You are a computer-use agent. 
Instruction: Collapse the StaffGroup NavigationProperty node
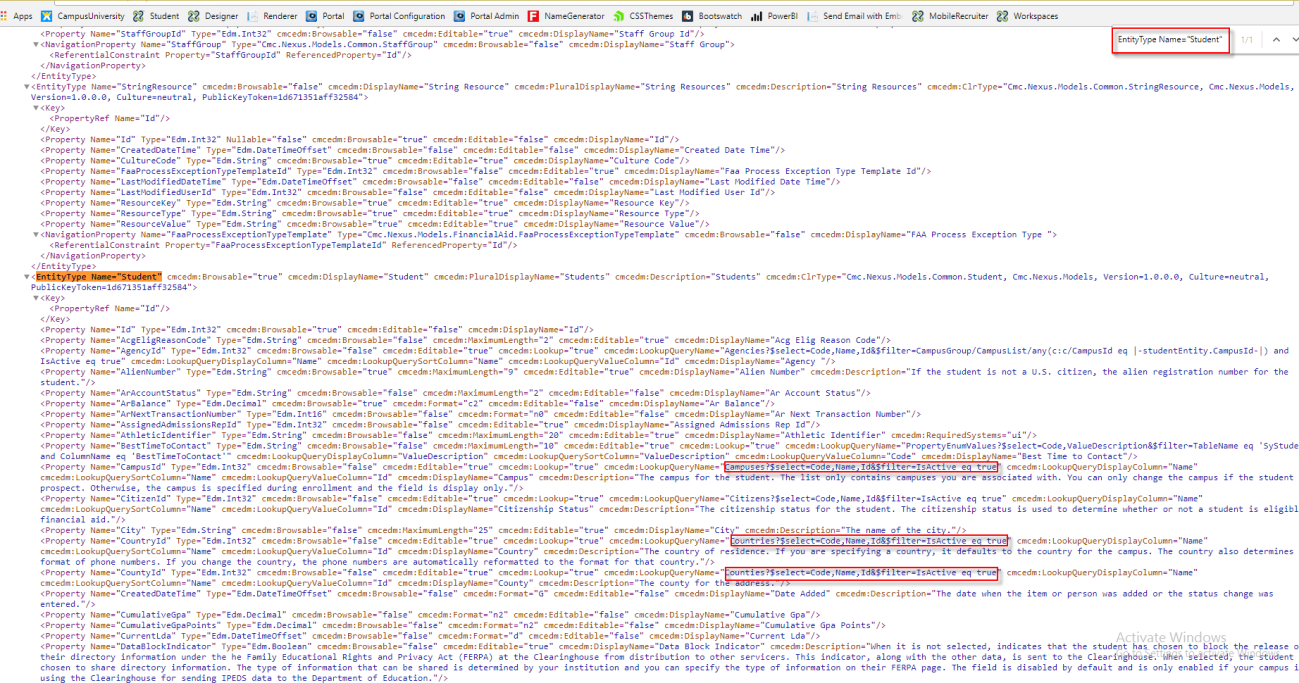(35, 45)
